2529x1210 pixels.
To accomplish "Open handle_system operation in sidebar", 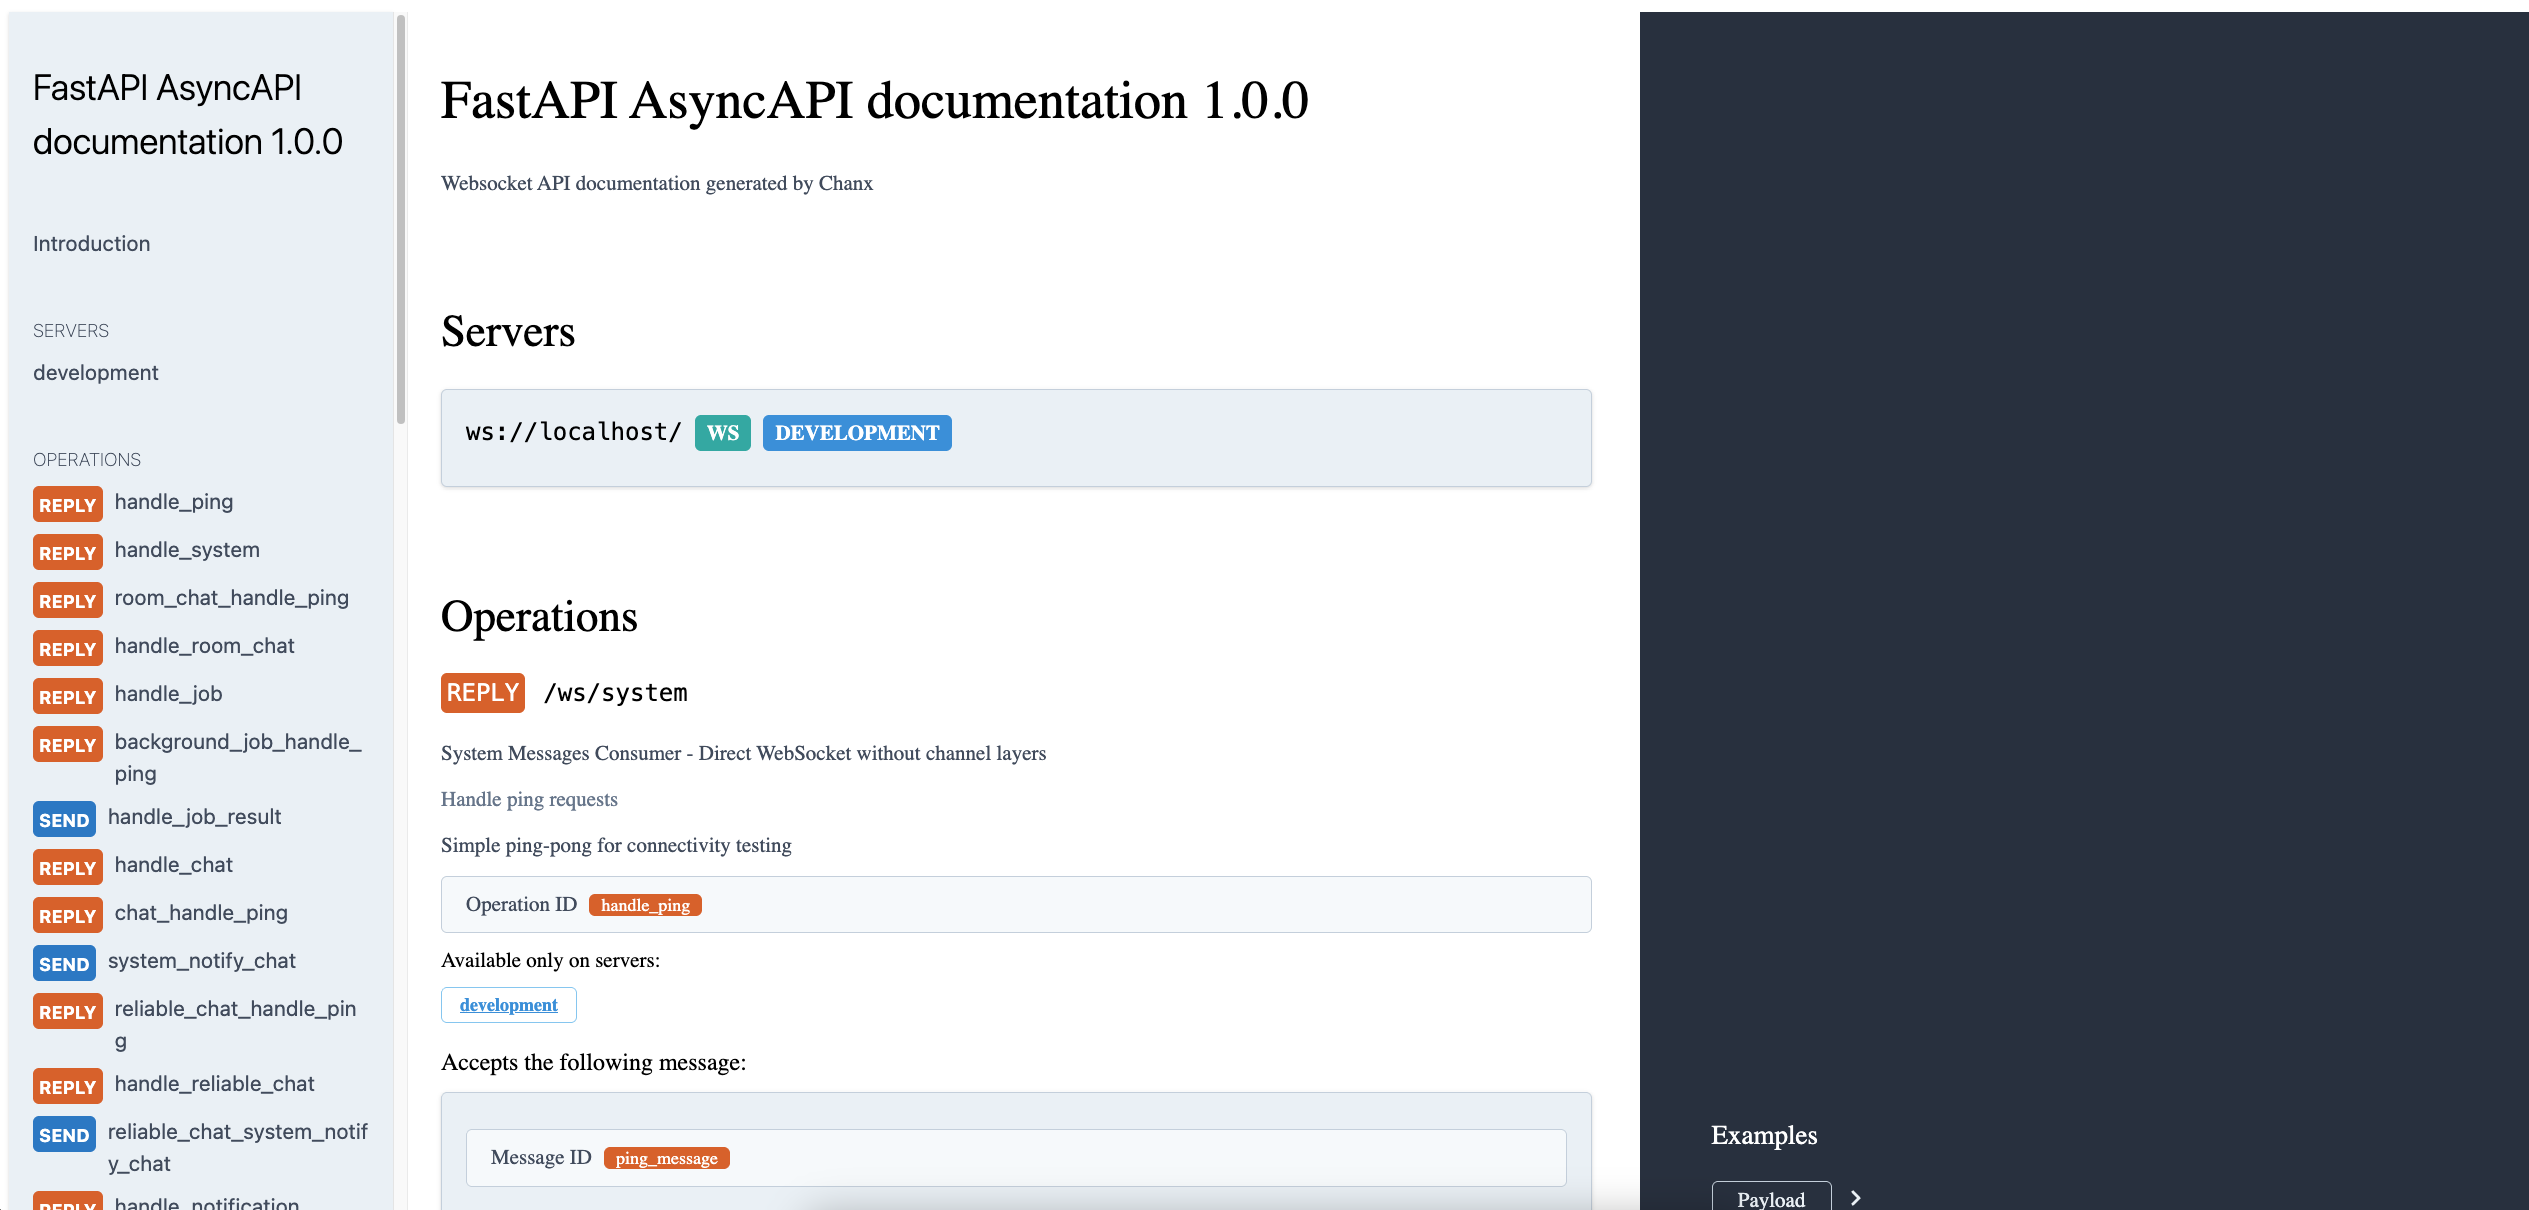I will pos(187,550).
